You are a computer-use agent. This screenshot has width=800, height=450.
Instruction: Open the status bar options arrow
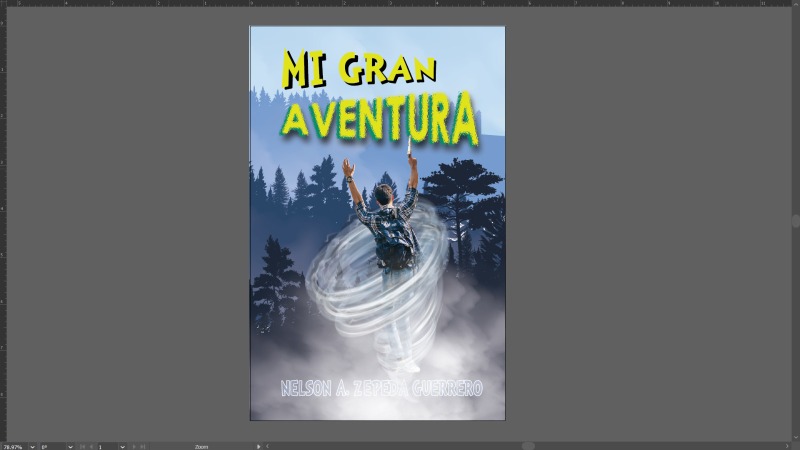pyautogui.click(x=259, y=446)
